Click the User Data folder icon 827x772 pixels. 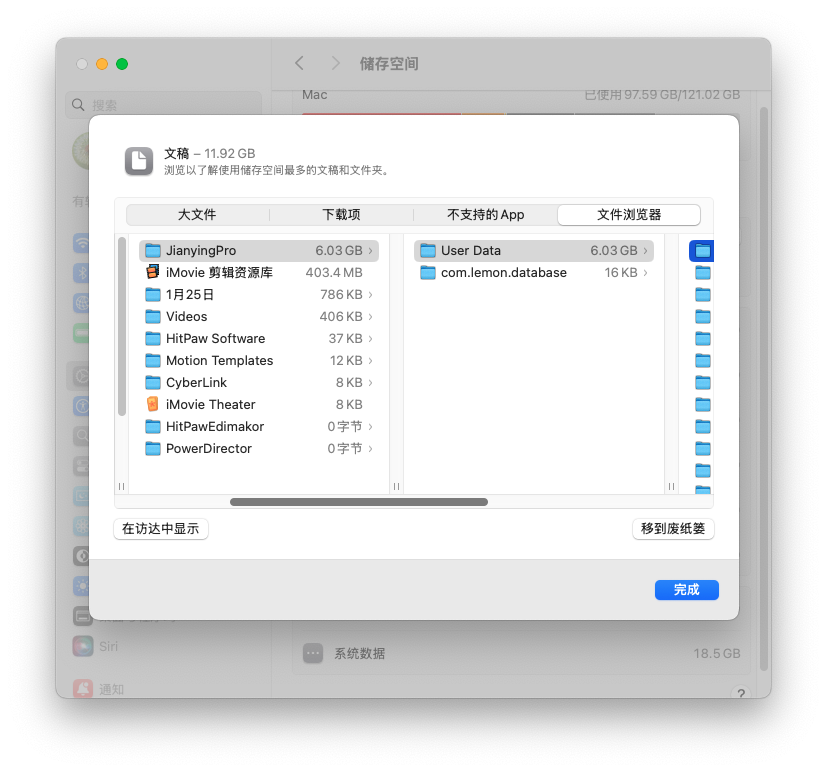point(428,250)
